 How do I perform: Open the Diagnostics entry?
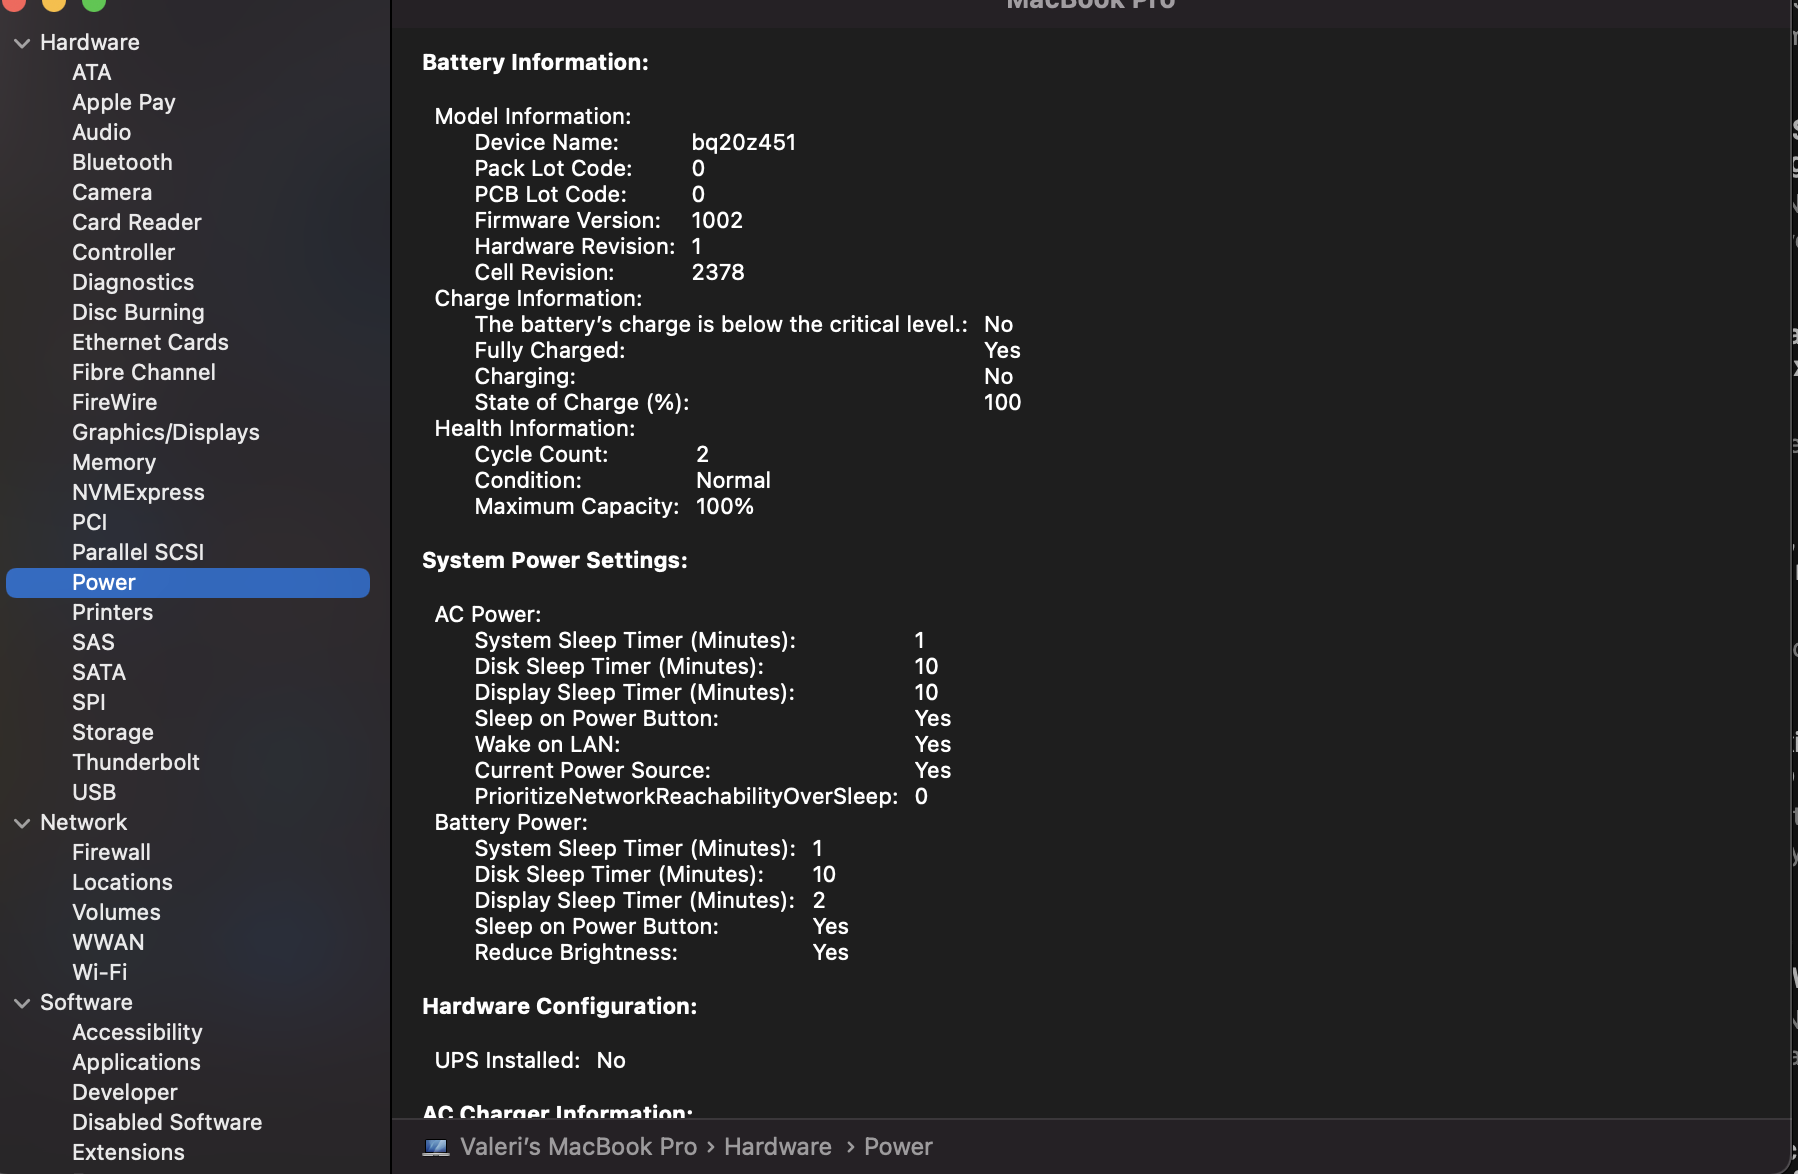[133, 282]
